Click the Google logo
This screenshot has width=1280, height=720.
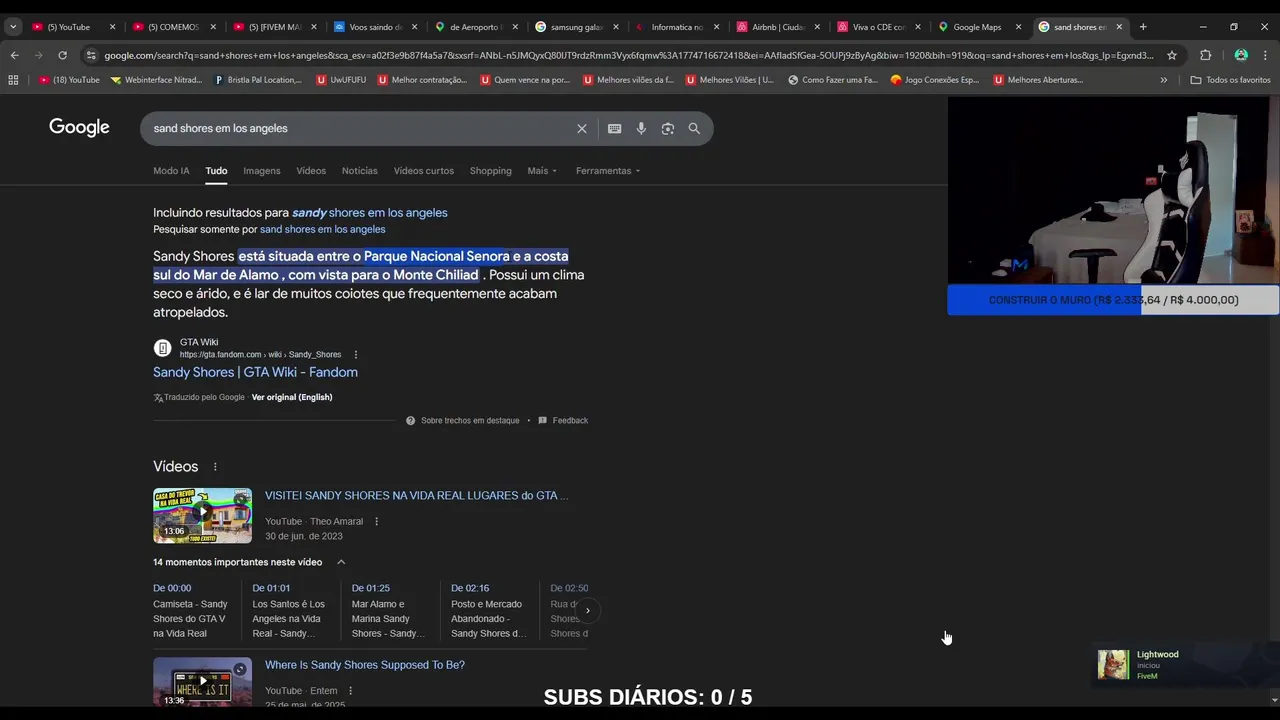pos(79,127)
